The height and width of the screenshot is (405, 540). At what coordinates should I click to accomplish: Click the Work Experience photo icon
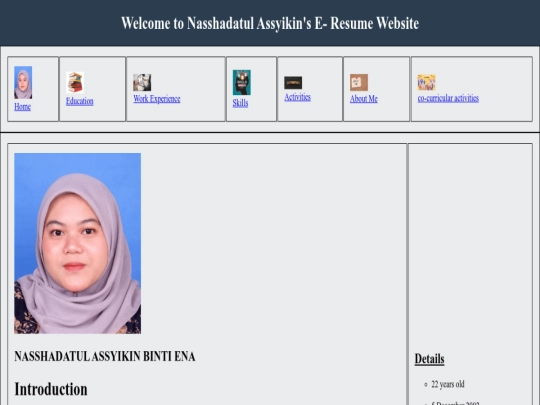142,82
